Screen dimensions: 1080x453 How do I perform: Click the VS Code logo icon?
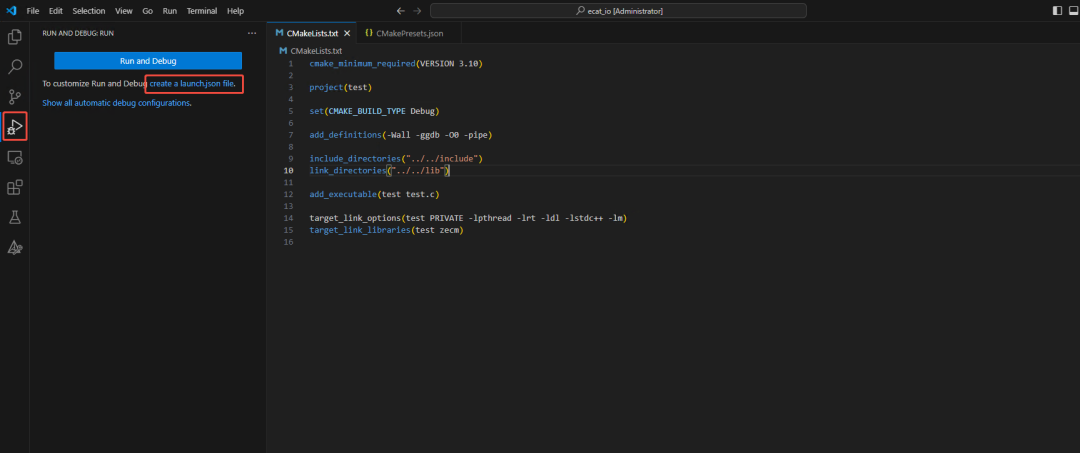(x=11, y=11)
